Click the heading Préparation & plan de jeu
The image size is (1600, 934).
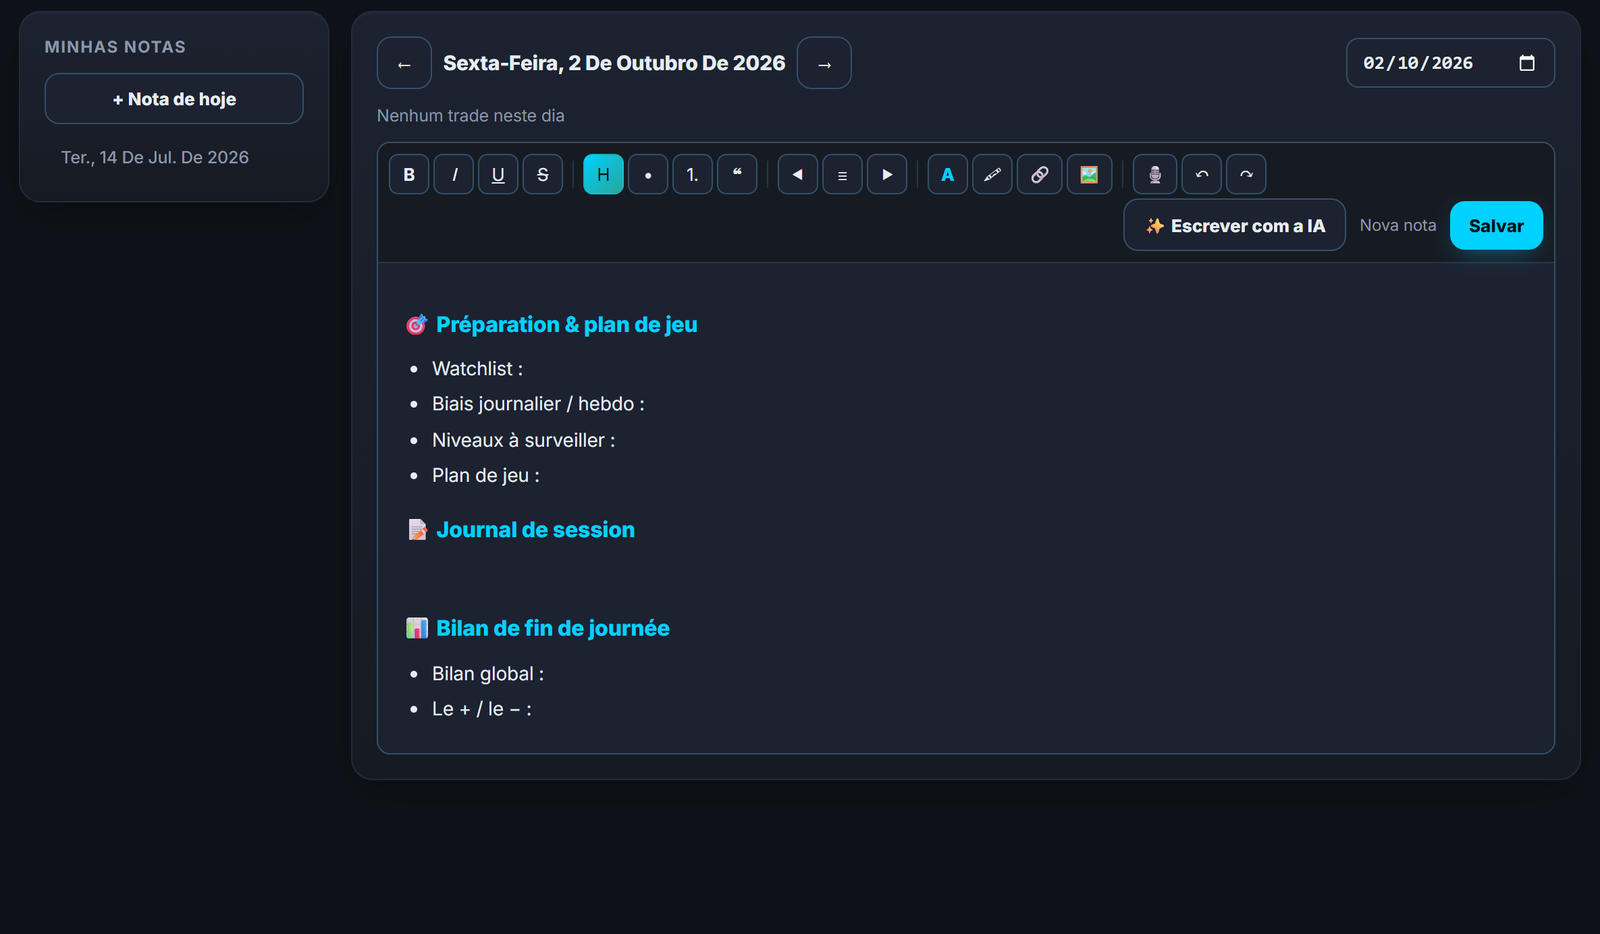pyautogui.click(x=551, y=324)
